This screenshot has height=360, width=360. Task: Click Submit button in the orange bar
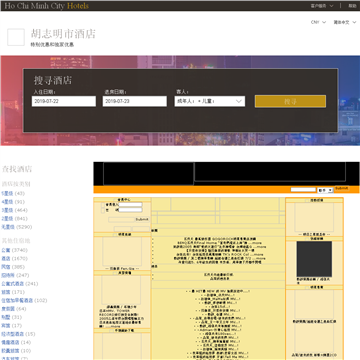342,188
